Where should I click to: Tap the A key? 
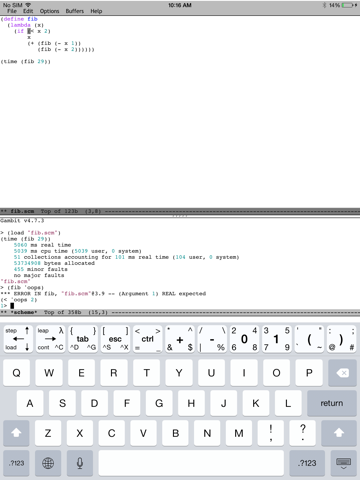[30, 403]
